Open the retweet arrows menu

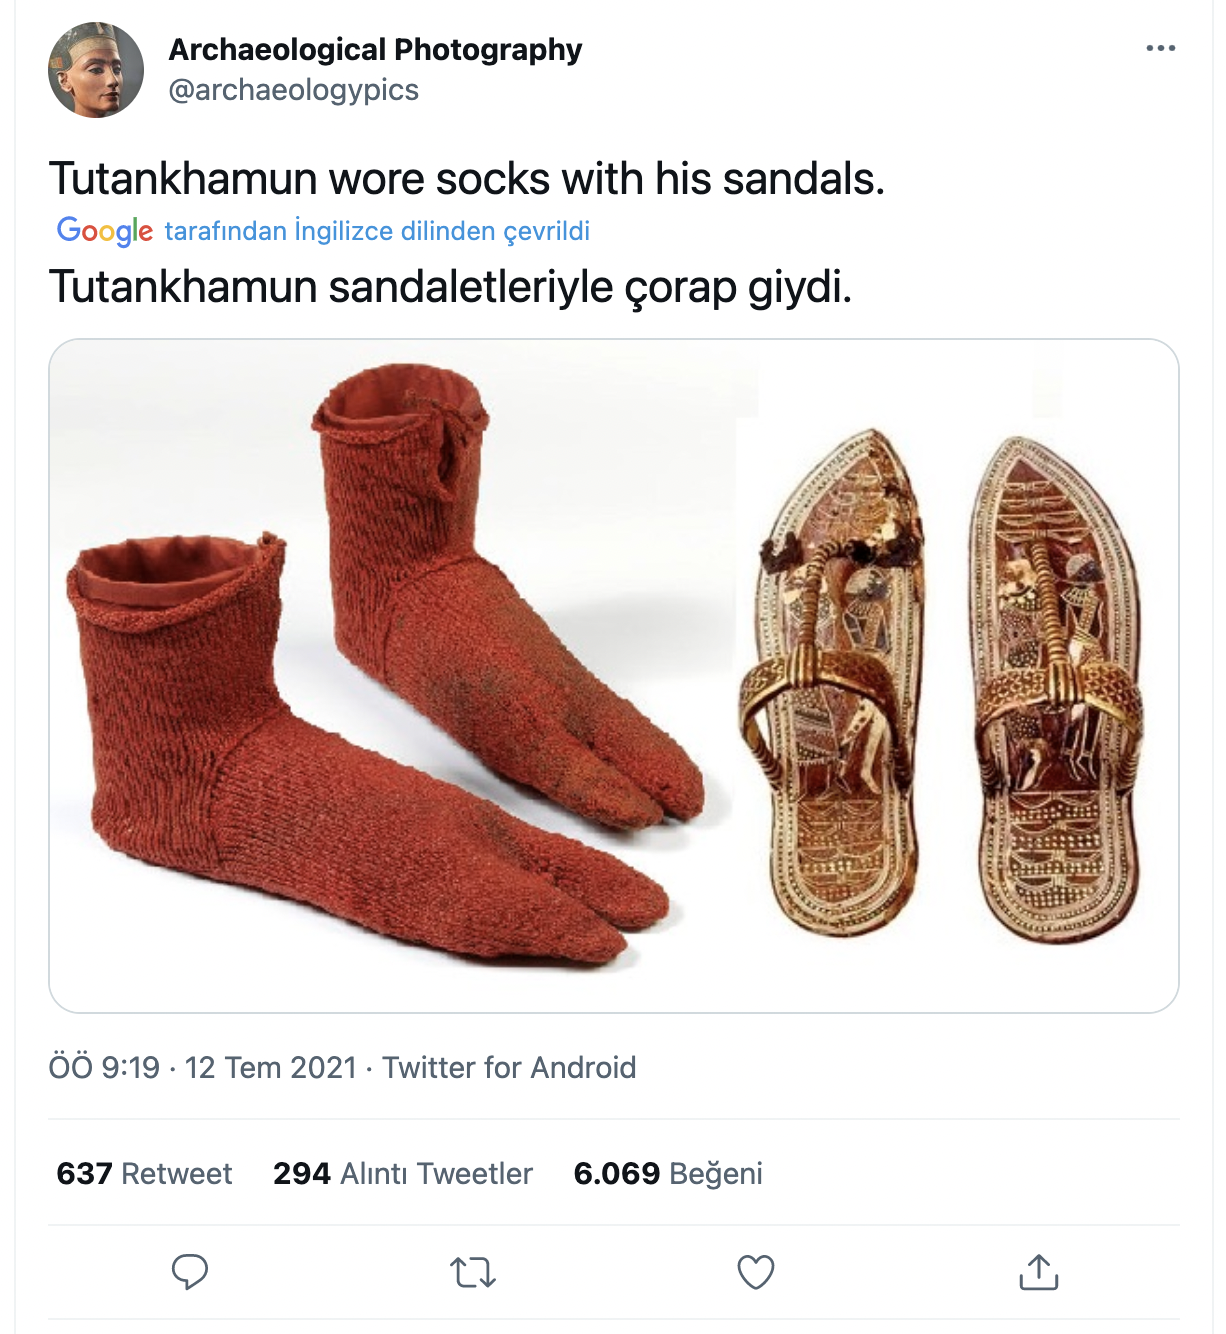[x=472, y=1272]
